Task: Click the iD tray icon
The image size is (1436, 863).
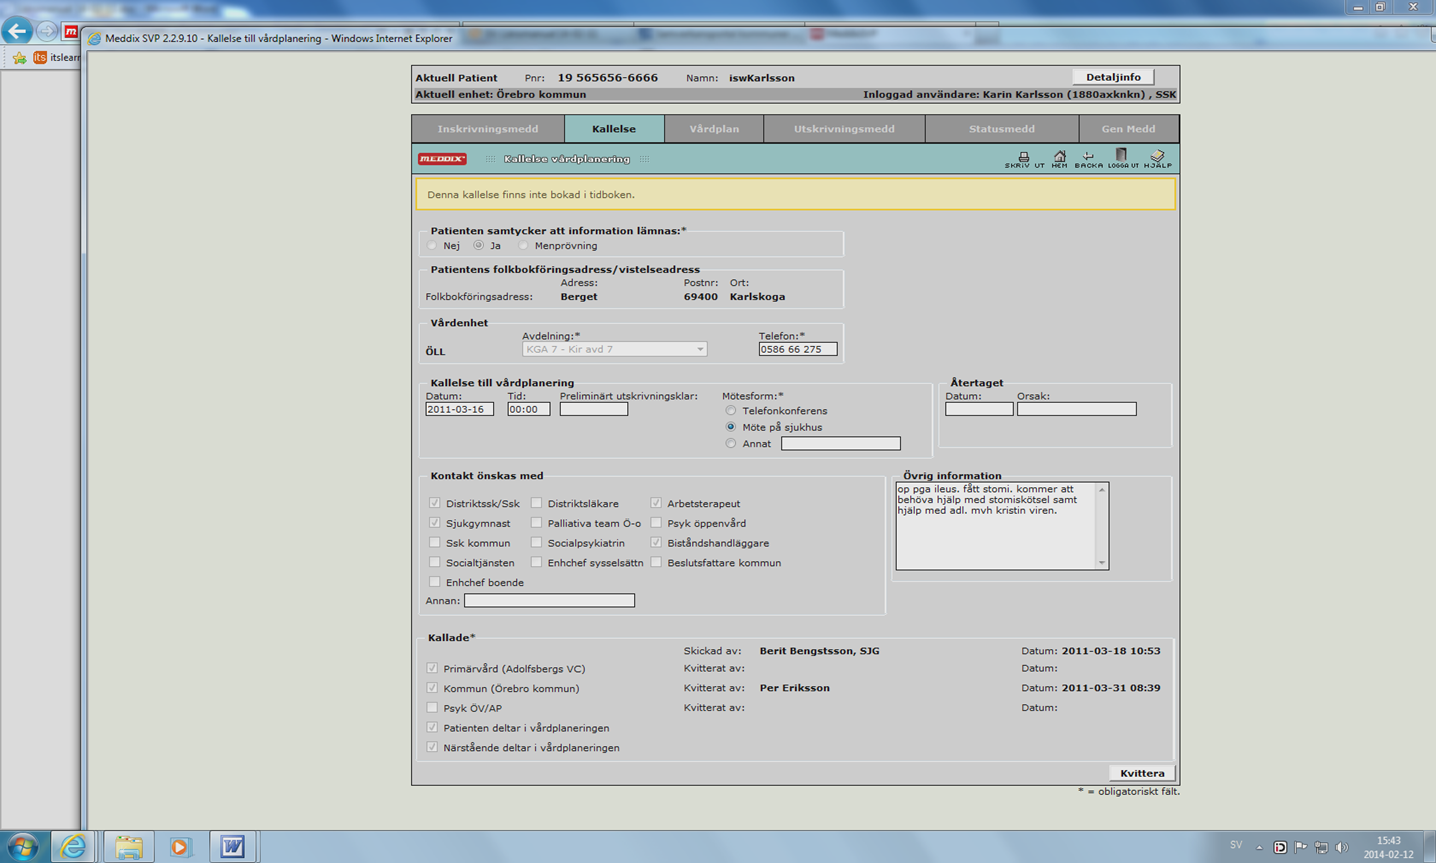Action: (x=1280, y=847)
